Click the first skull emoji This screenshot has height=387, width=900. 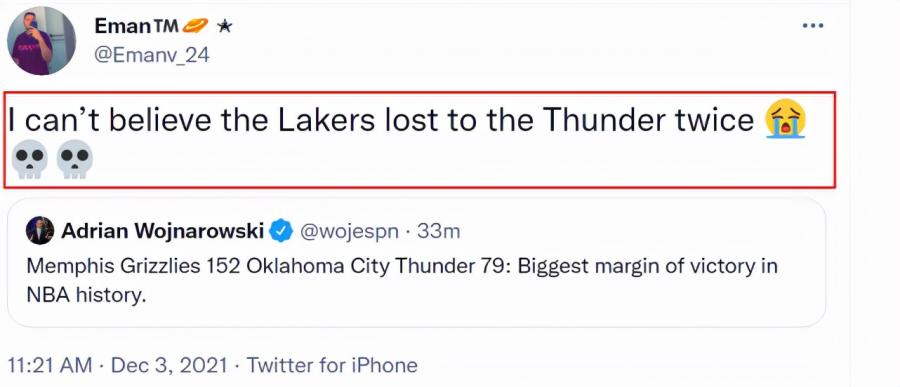(x=29, y=159)
